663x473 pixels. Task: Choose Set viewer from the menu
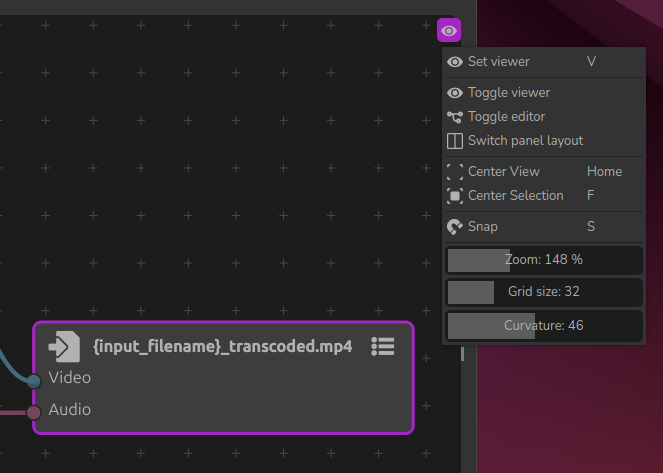(x=498, y=62)
